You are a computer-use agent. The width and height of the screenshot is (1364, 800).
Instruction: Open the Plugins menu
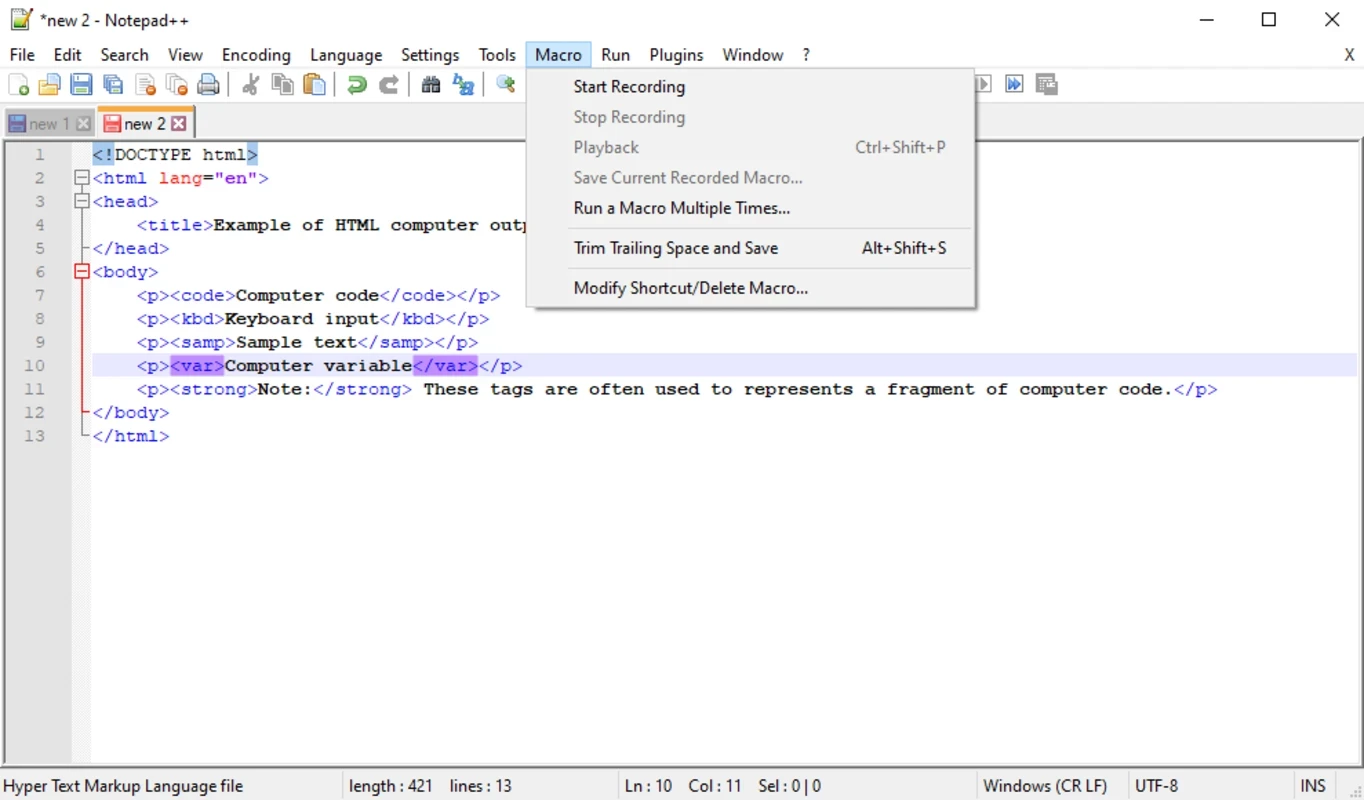point(676,55)
